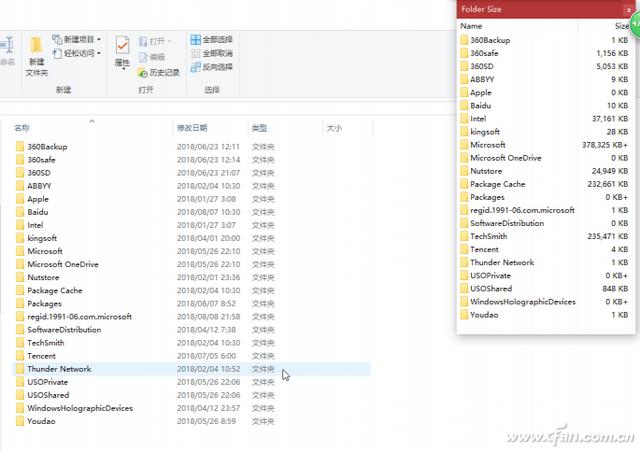Select the Intel folder in Explorer
This screenshot has height=452, width=640.
(29, 225)
